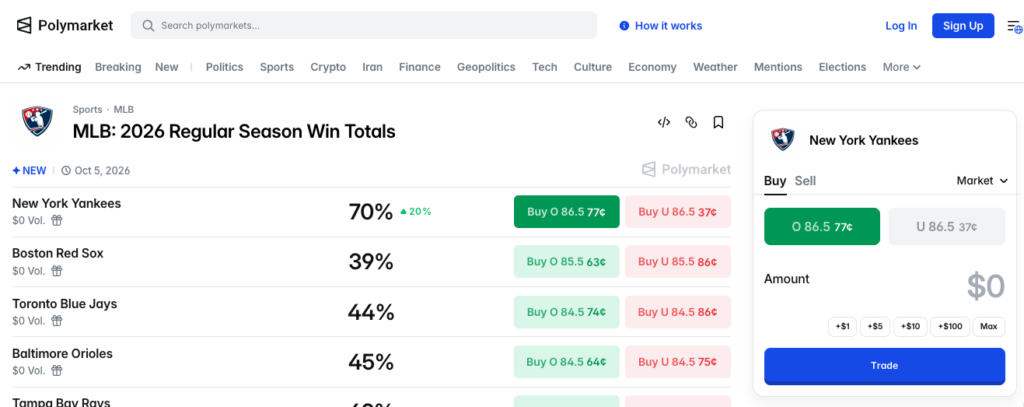
Task: Open the hamburger menu icon
Action: coord(1014,26)
